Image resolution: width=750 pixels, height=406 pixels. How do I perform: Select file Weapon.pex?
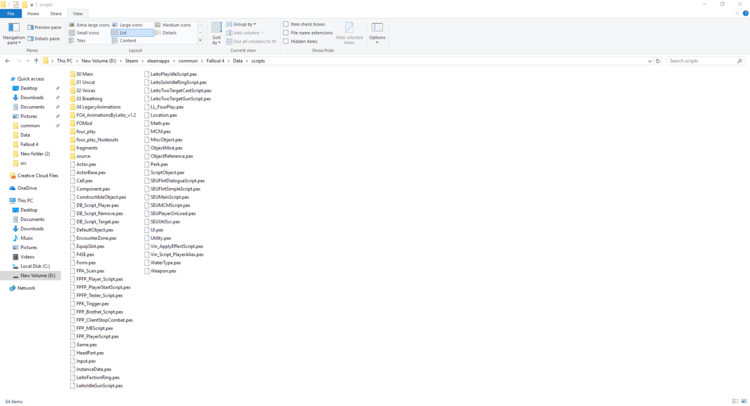(x=160, y=271)
